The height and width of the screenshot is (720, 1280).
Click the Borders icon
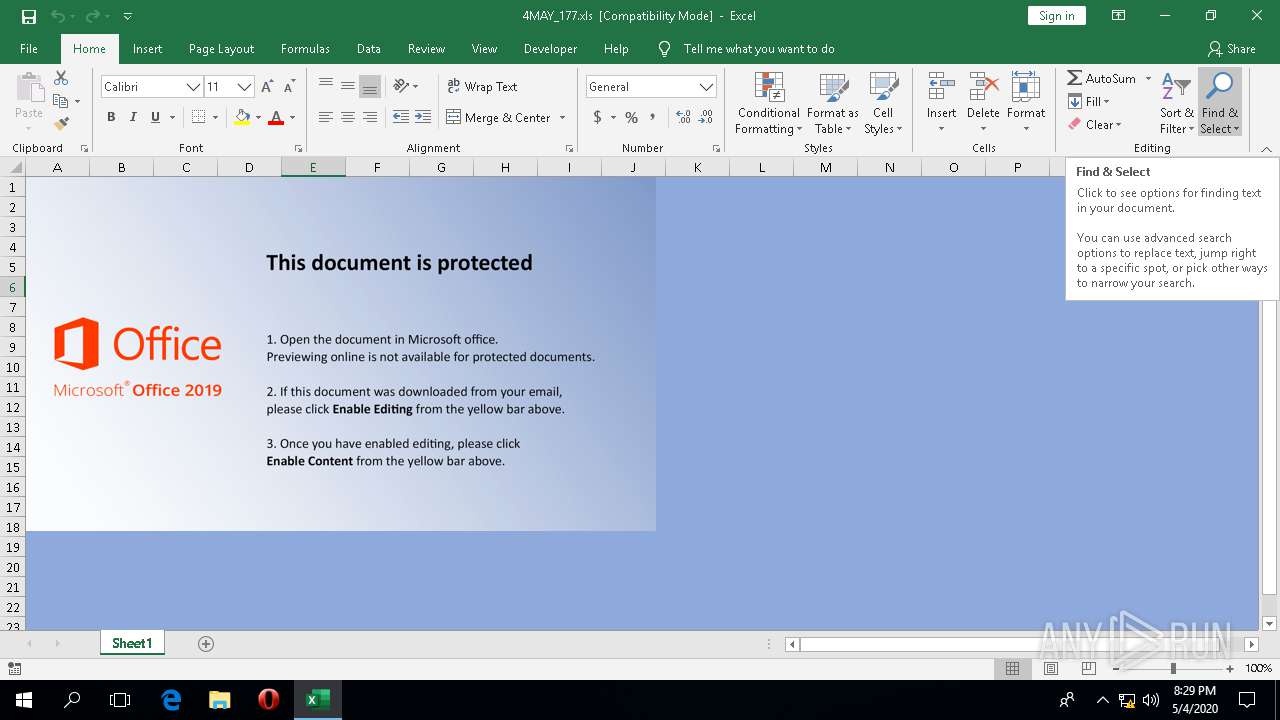pos(198,117)
